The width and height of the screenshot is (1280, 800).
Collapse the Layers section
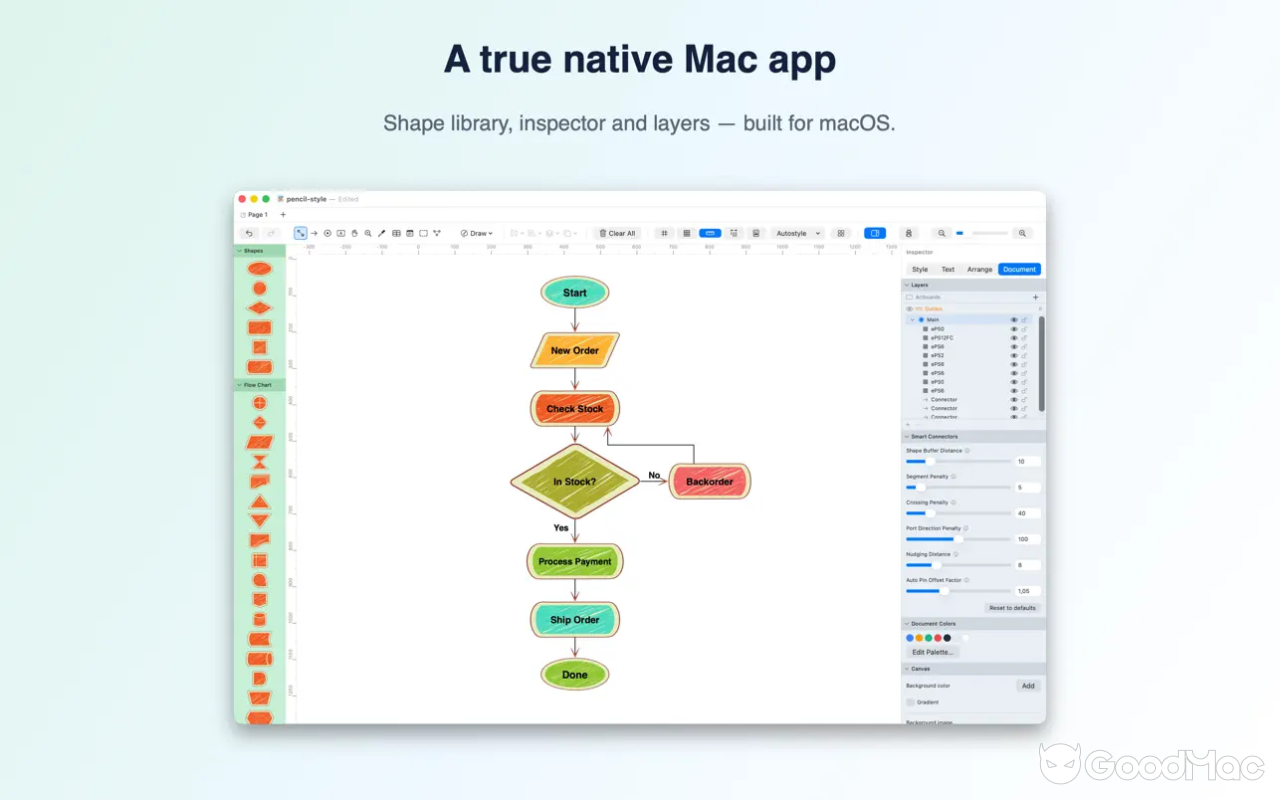point(907,285)
